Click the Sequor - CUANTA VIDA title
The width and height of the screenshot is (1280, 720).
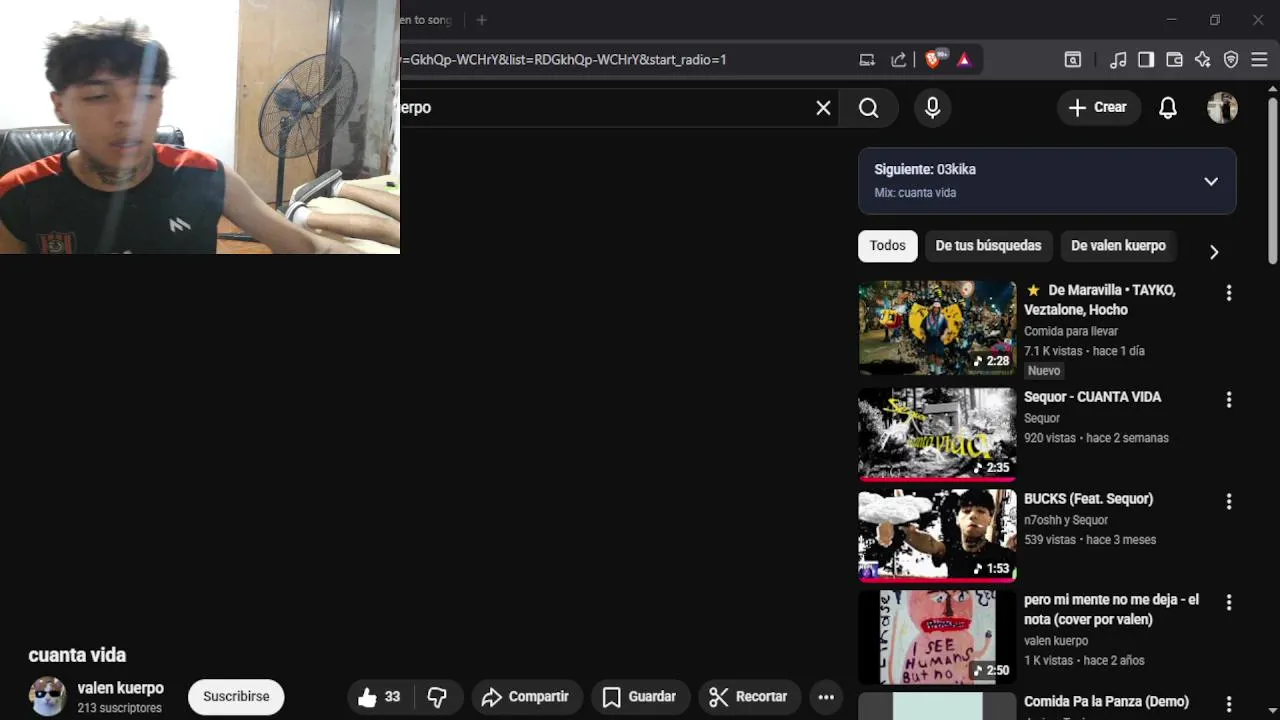(1092, 397)
